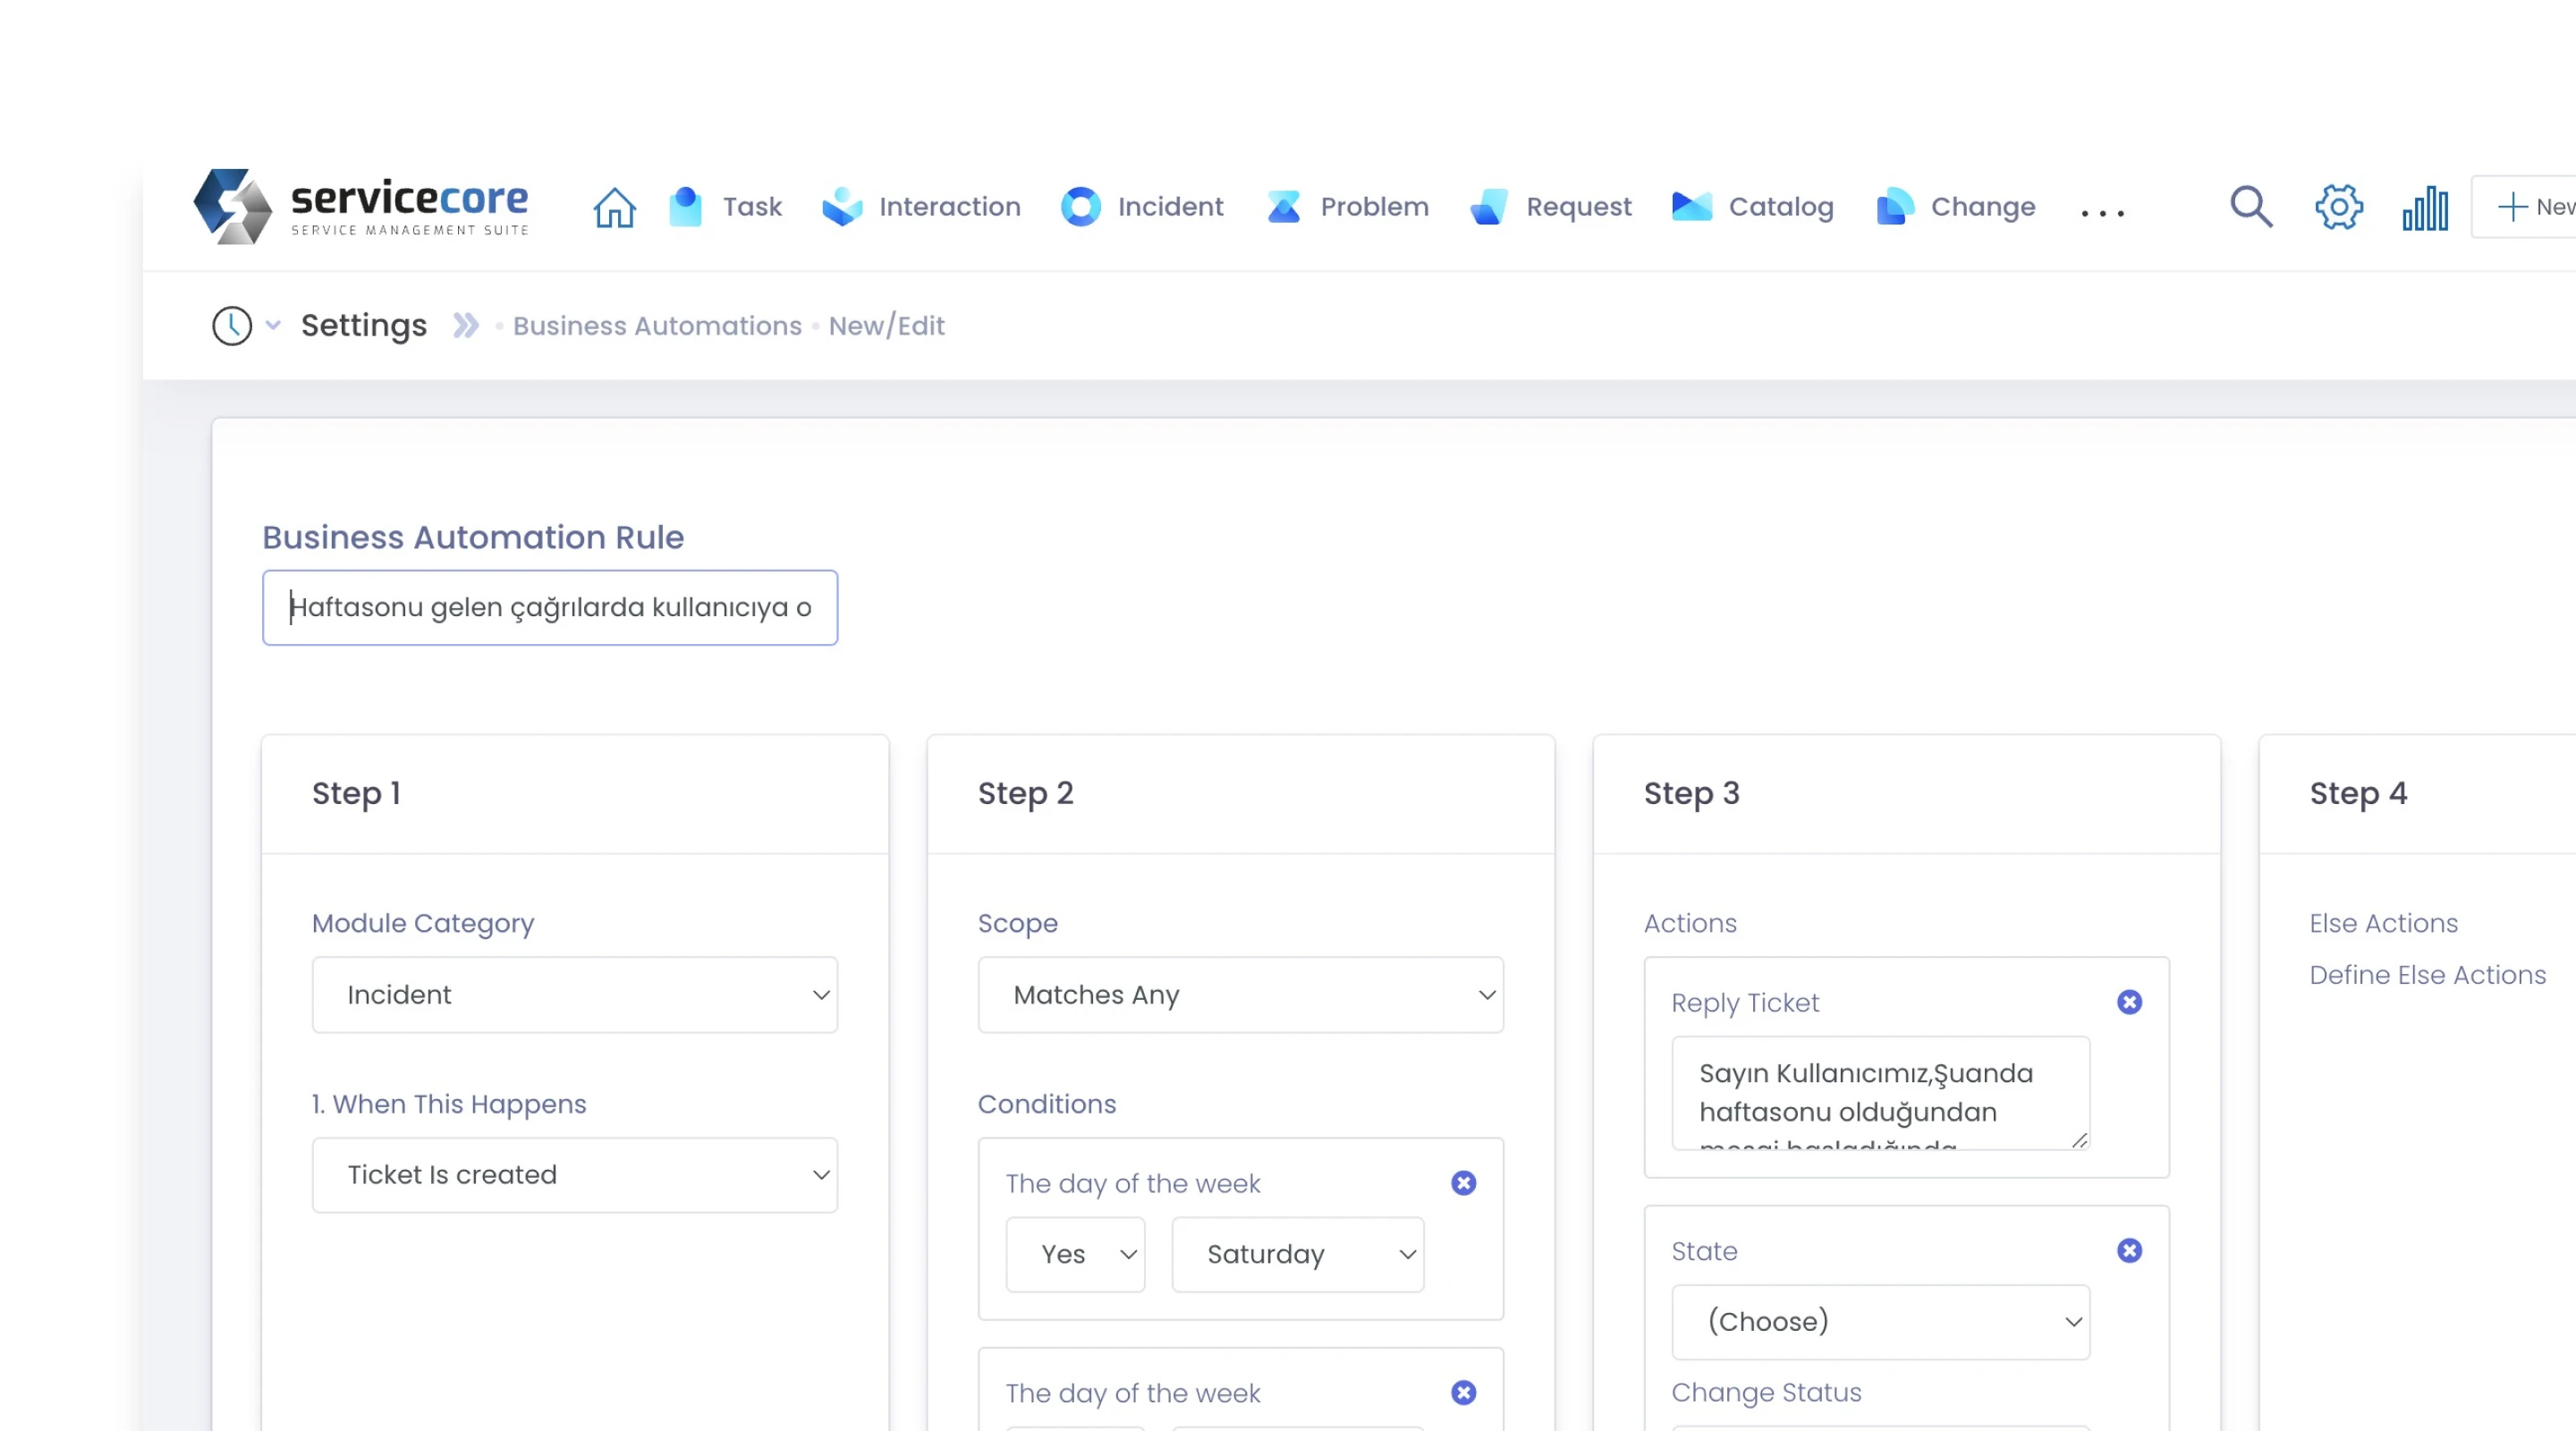Screen dimensions: 2576x1431
Task: Remove the second day-of-week condition
Action: [1464, 1393]
